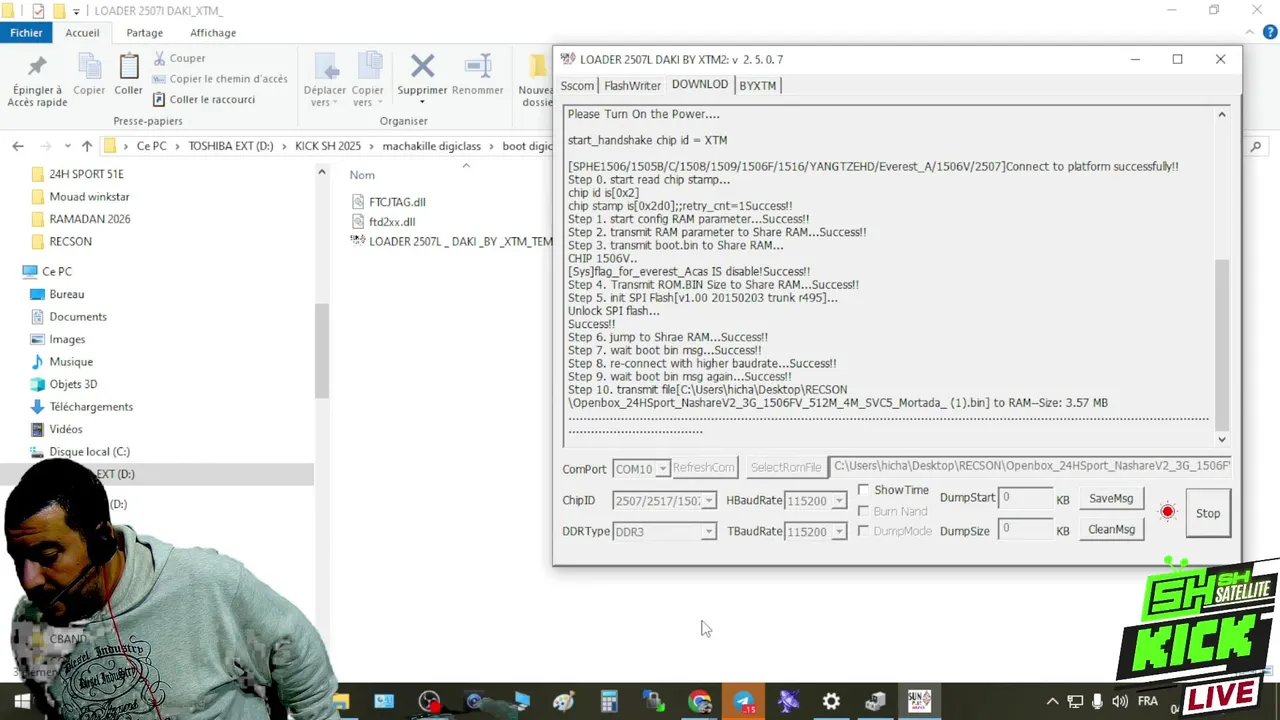Select Ce PC in navigation pane
The width and height of the screenshot is (1280, 720).
[57, 271]
